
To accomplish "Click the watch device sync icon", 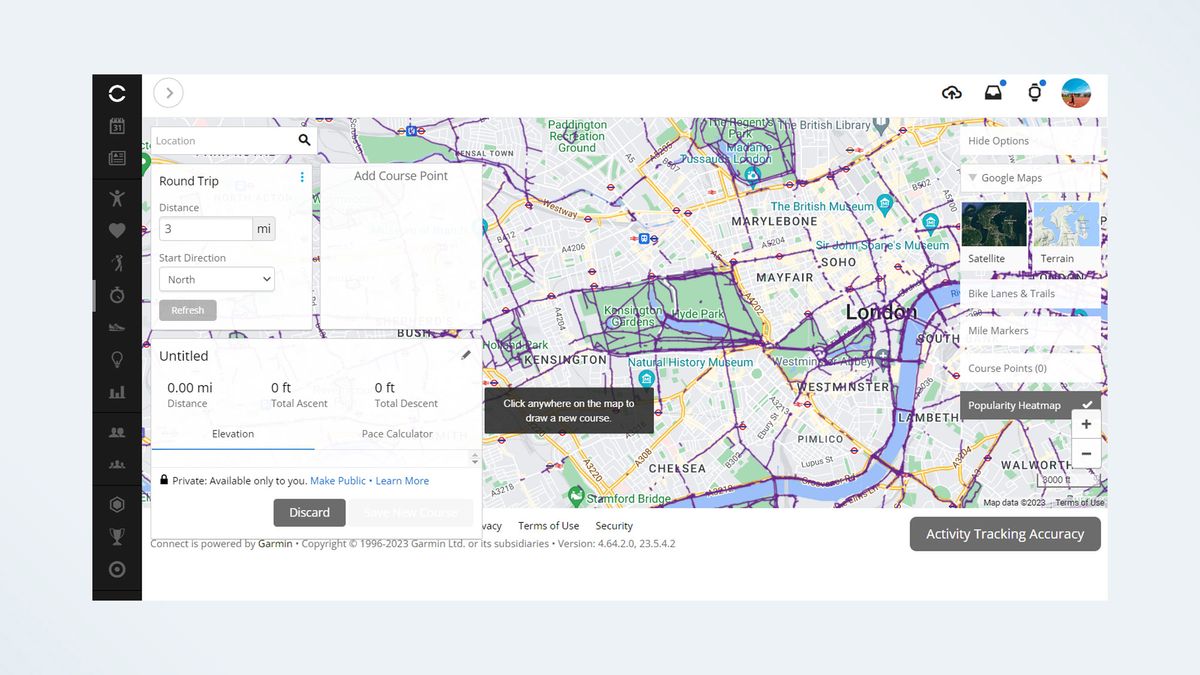I will tap(1036, 92).
